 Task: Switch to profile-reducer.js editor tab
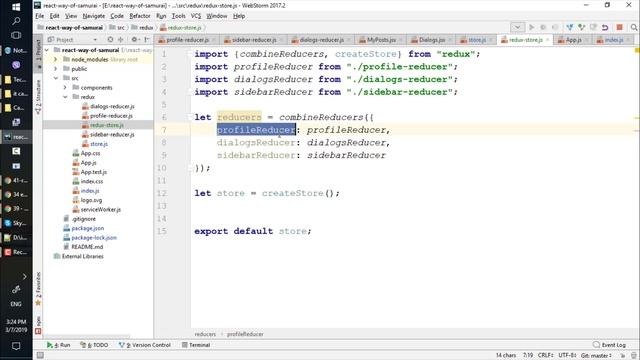tap(187, 40)
